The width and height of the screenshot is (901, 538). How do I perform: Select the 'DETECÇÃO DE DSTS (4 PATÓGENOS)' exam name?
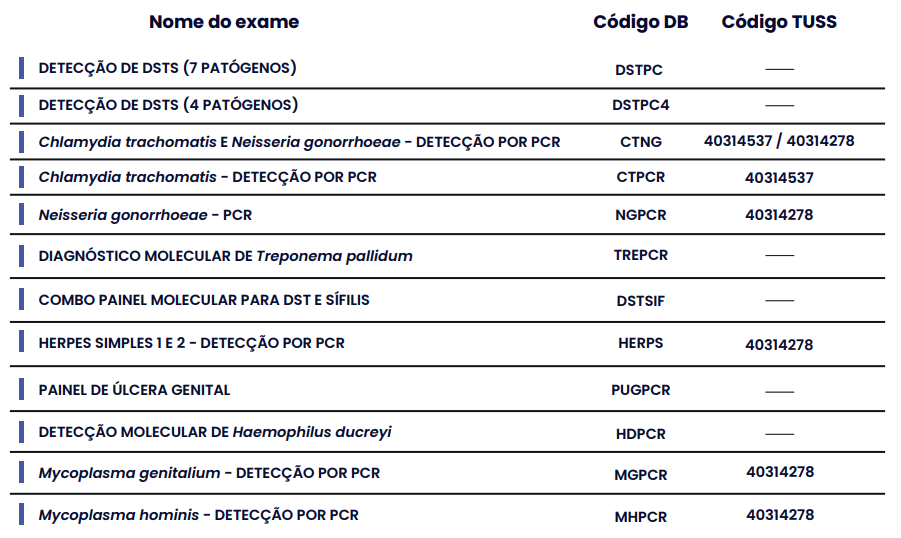click(x=168, y=105)
